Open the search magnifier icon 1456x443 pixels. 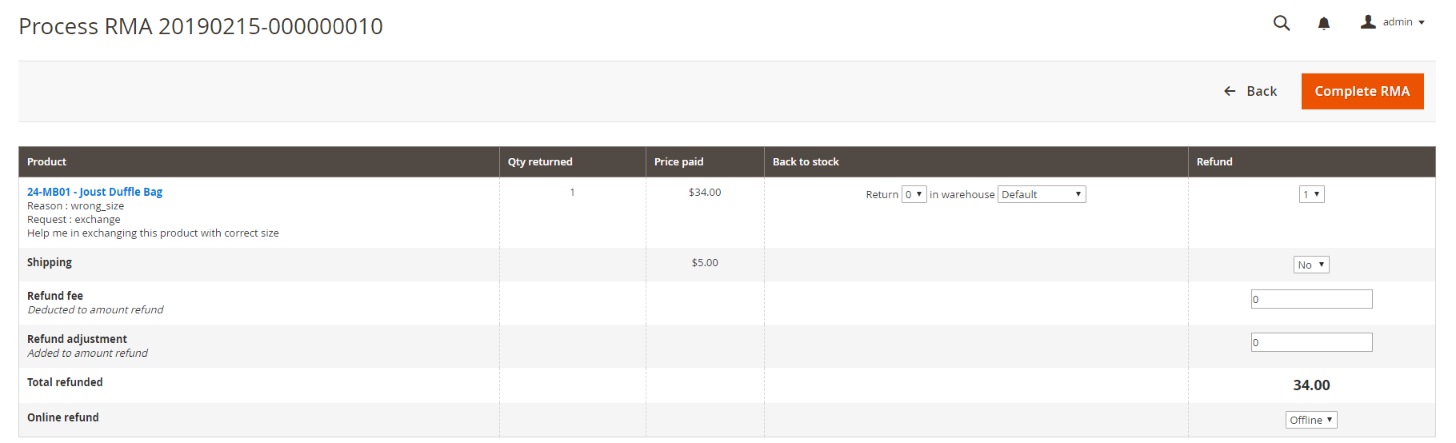point(1281,23)
